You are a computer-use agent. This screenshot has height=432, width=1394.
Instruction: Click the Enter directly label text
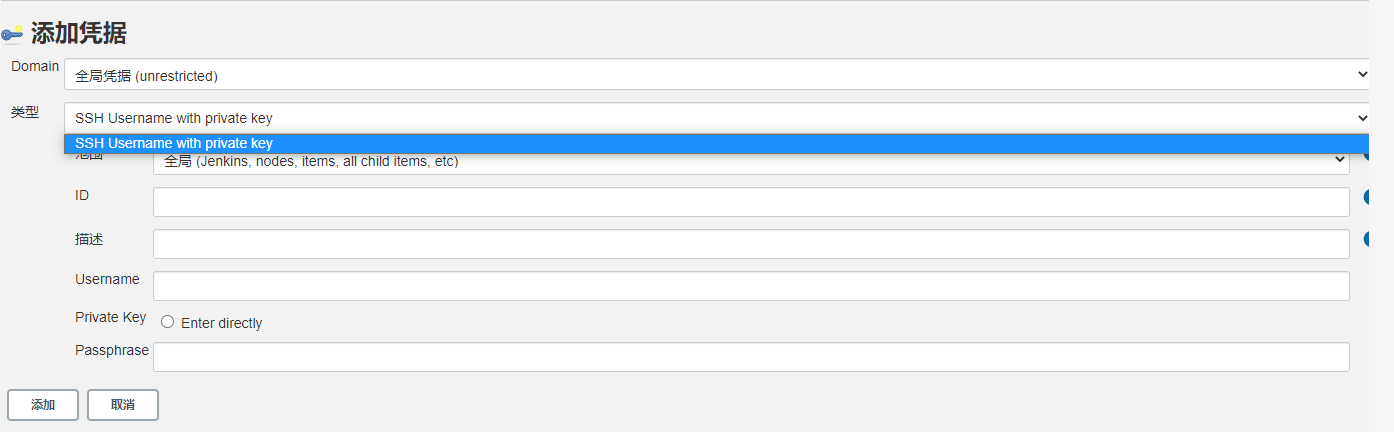point(221,323)
